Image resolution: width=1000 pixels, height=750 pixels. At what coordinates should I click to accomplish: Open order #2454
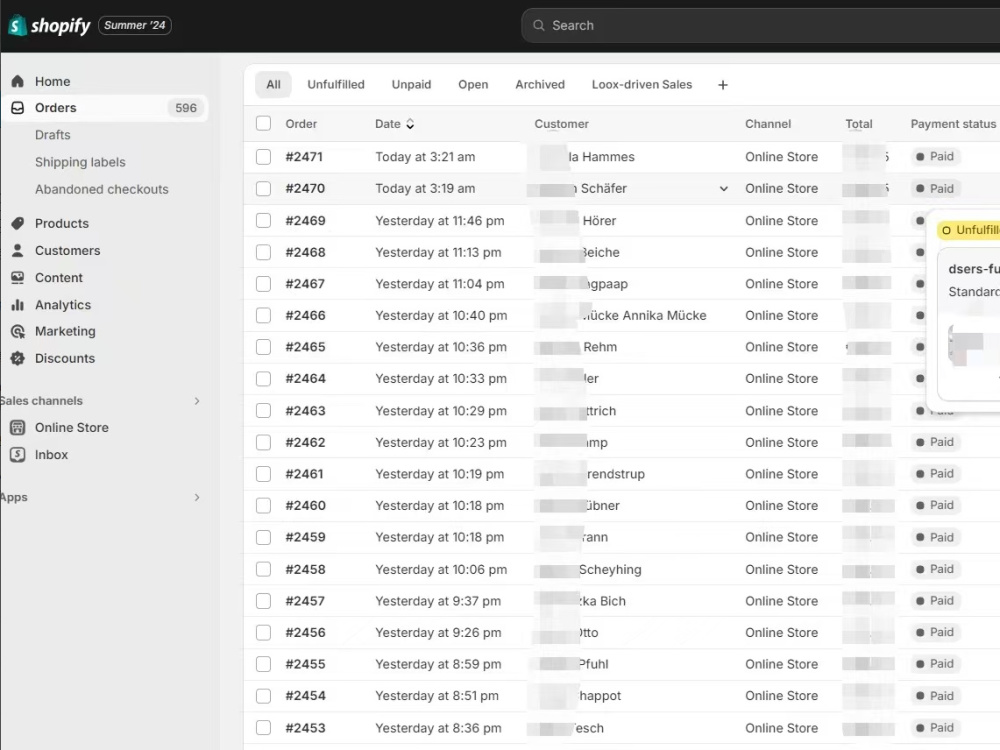pyautogui.click(x=305, y=696)
